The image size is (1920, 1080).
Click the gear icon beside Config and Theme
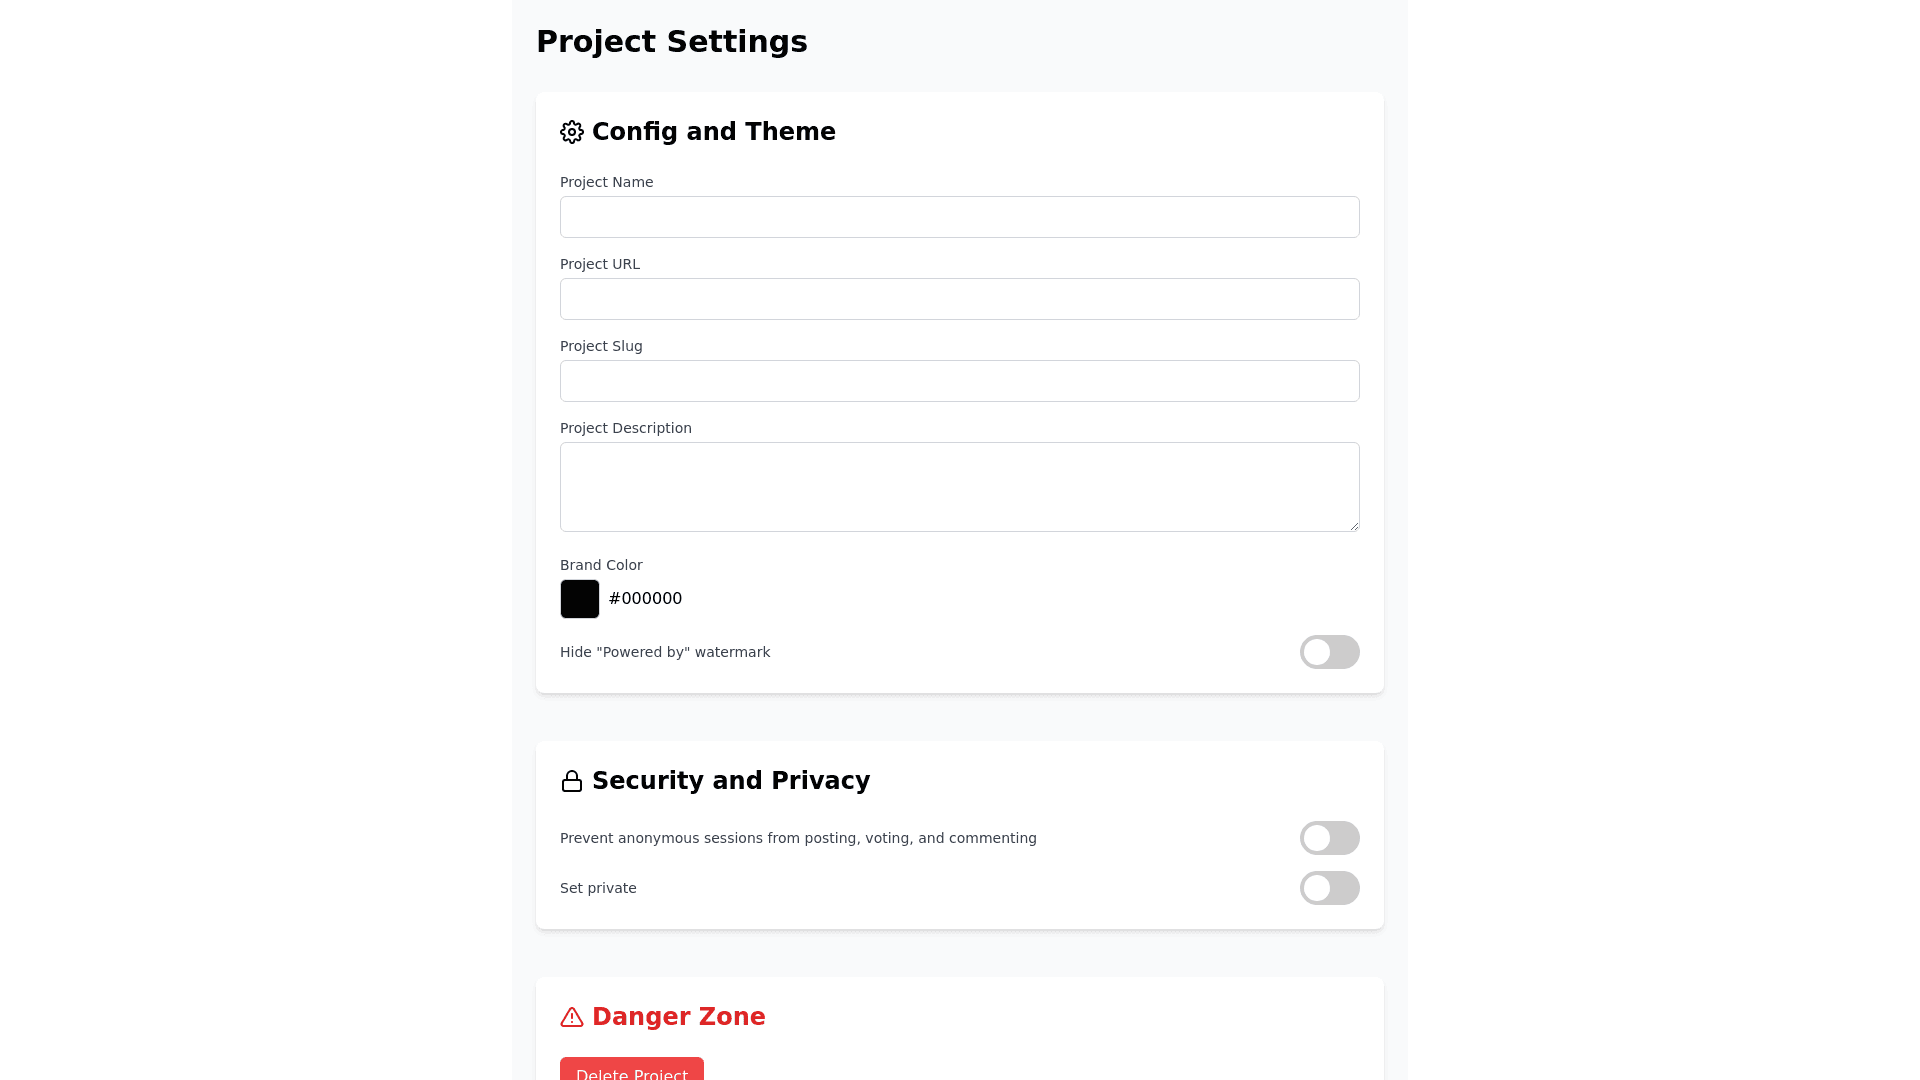click(x=572, y=132)
